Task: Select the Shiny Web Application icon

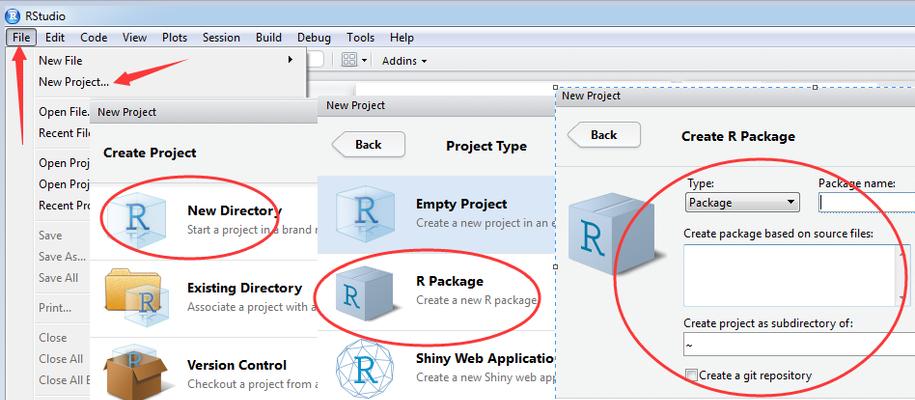Action: pos(364,369)
